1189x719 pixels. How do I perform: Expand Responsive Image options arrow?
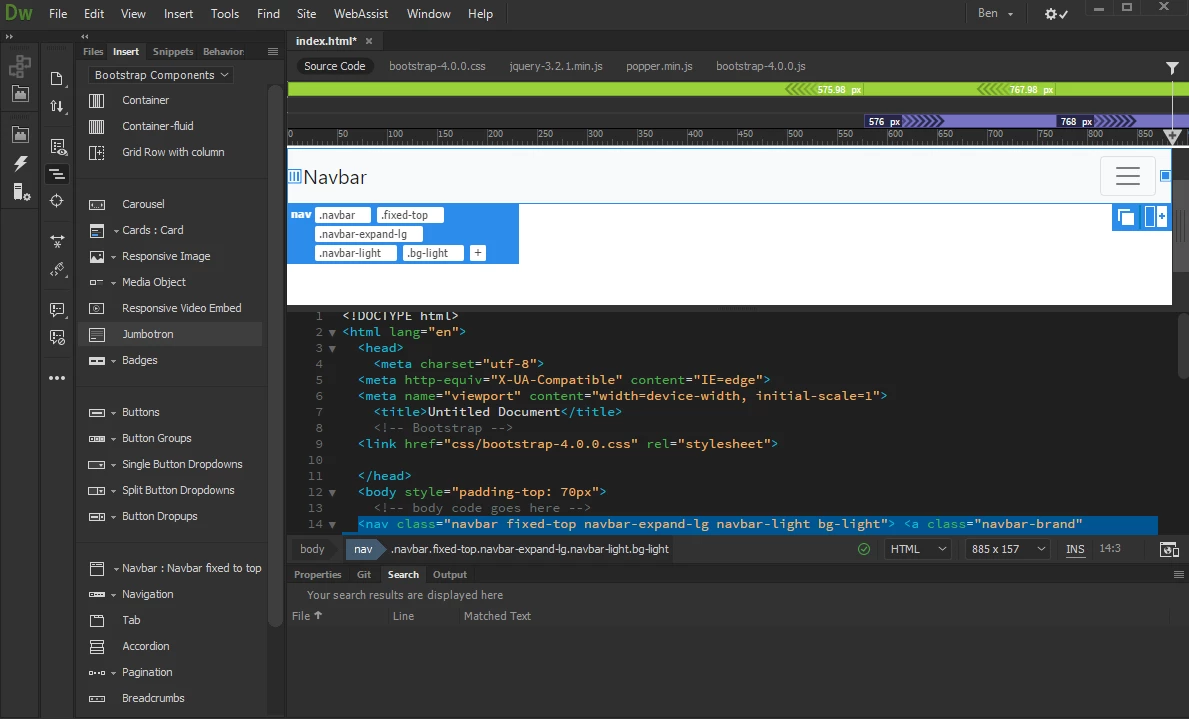(114, 257)
